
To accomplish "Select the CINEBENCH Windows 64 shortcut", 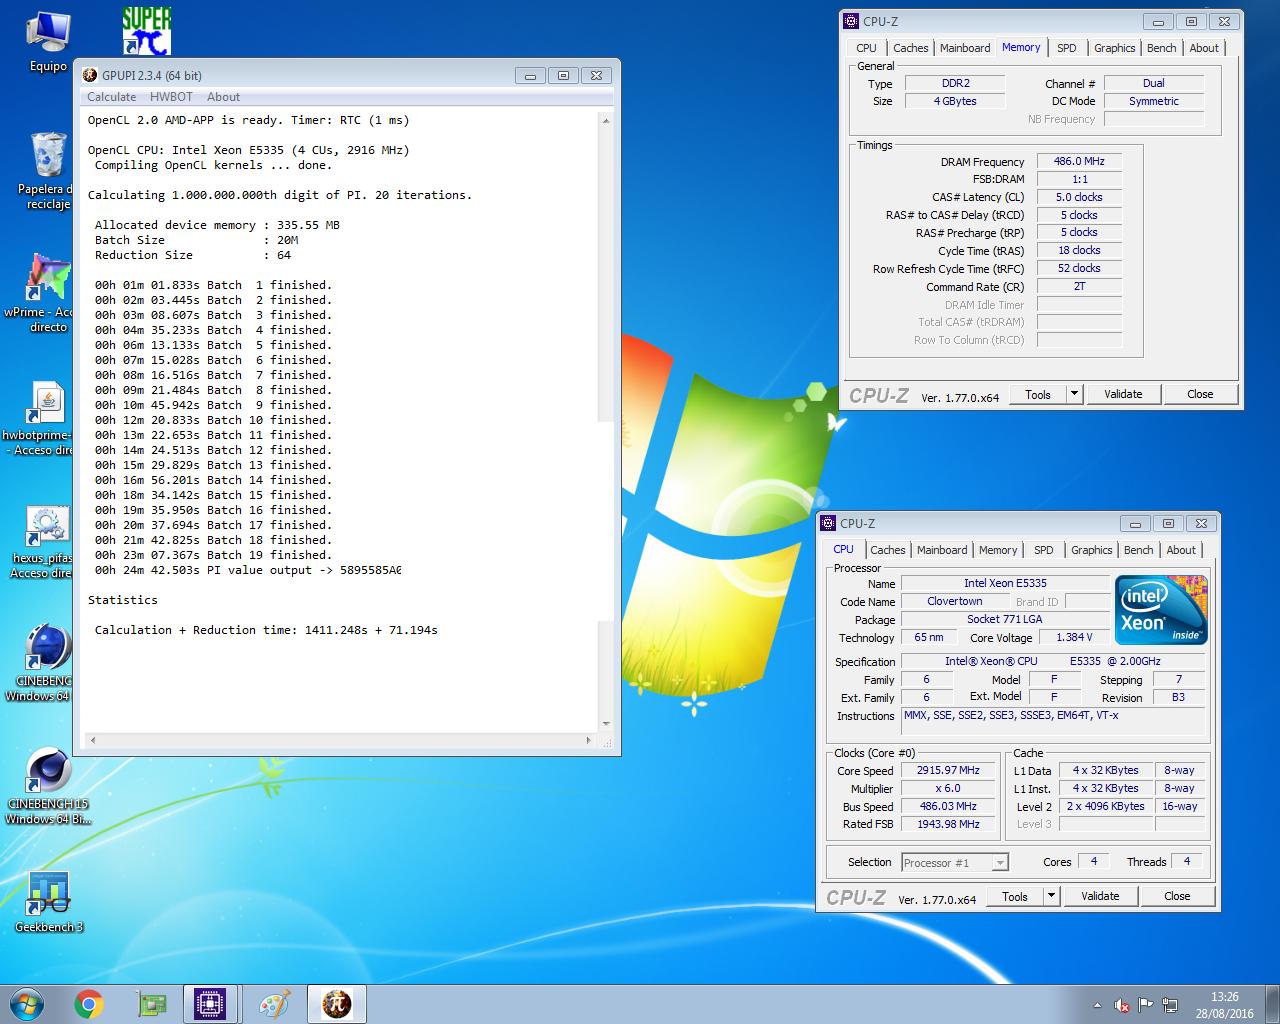I will click(x=47, y=663).
